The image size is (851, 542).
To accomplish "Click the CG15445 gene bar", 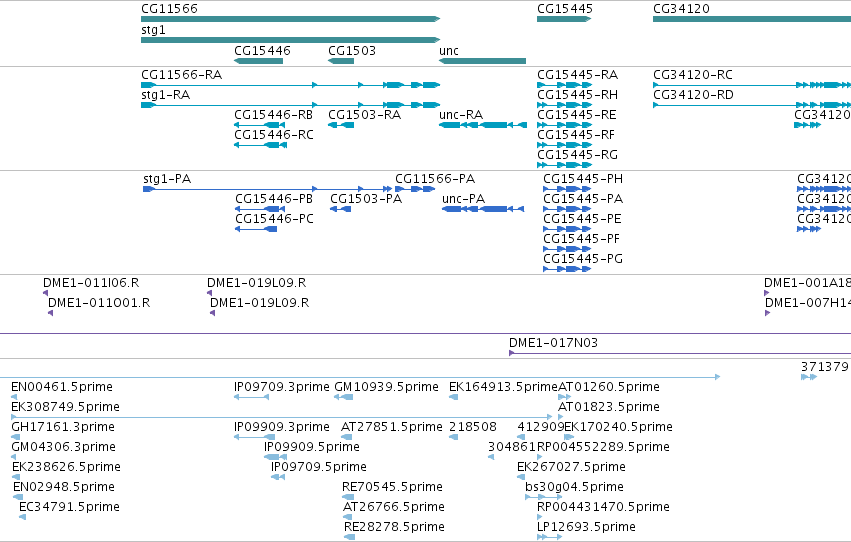I will 564,19.
